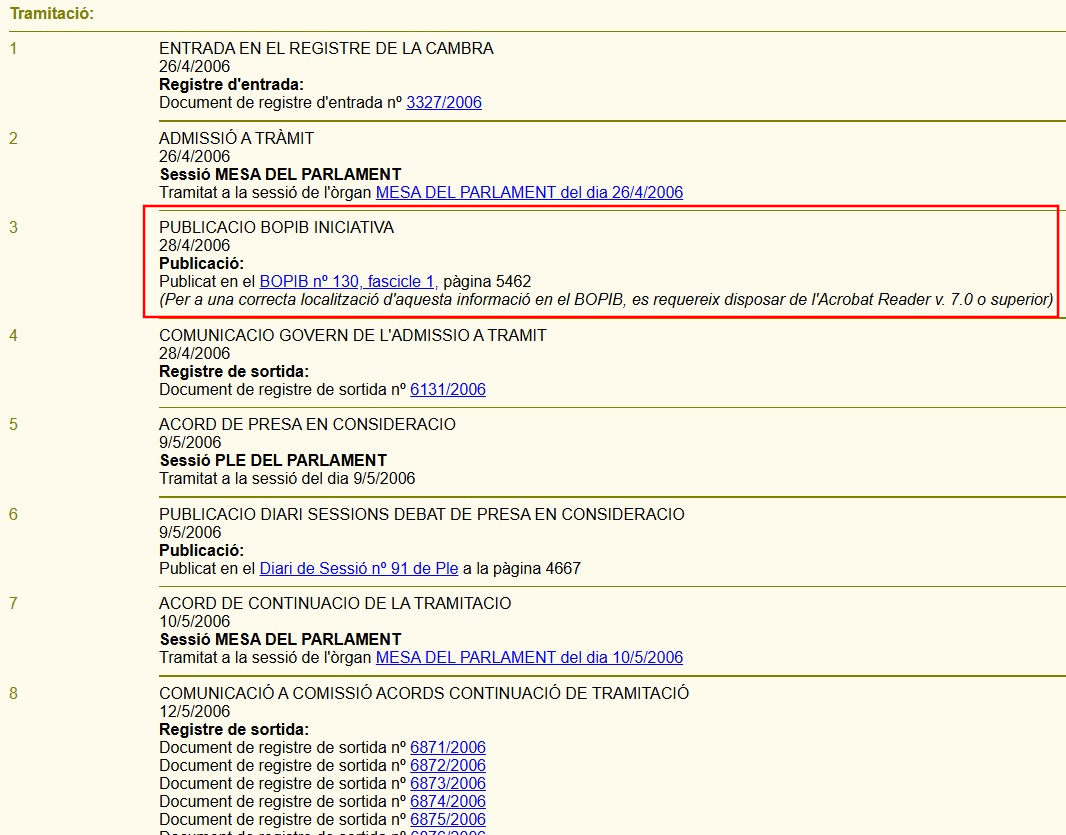Viewport: 1066px width, 835px height.
Task: View exit registry document 6873/2006
Action: tap(448, 783)
